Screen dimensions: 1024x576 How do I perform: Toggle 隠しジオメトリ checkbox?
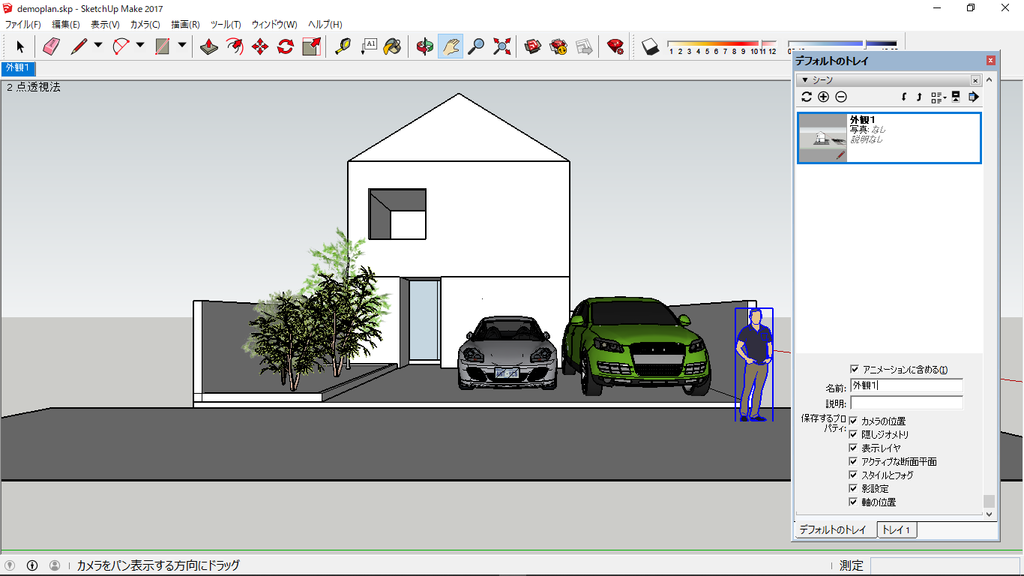click(853, 434)
